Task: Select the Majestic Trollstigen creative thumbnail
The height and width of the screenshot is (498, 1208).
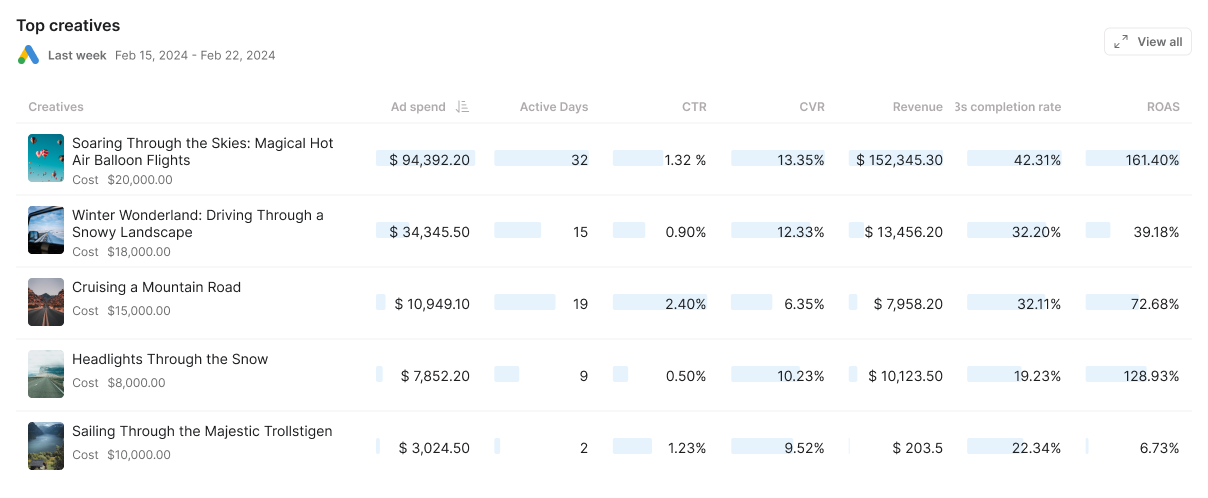Action: (x=46, y=446)
